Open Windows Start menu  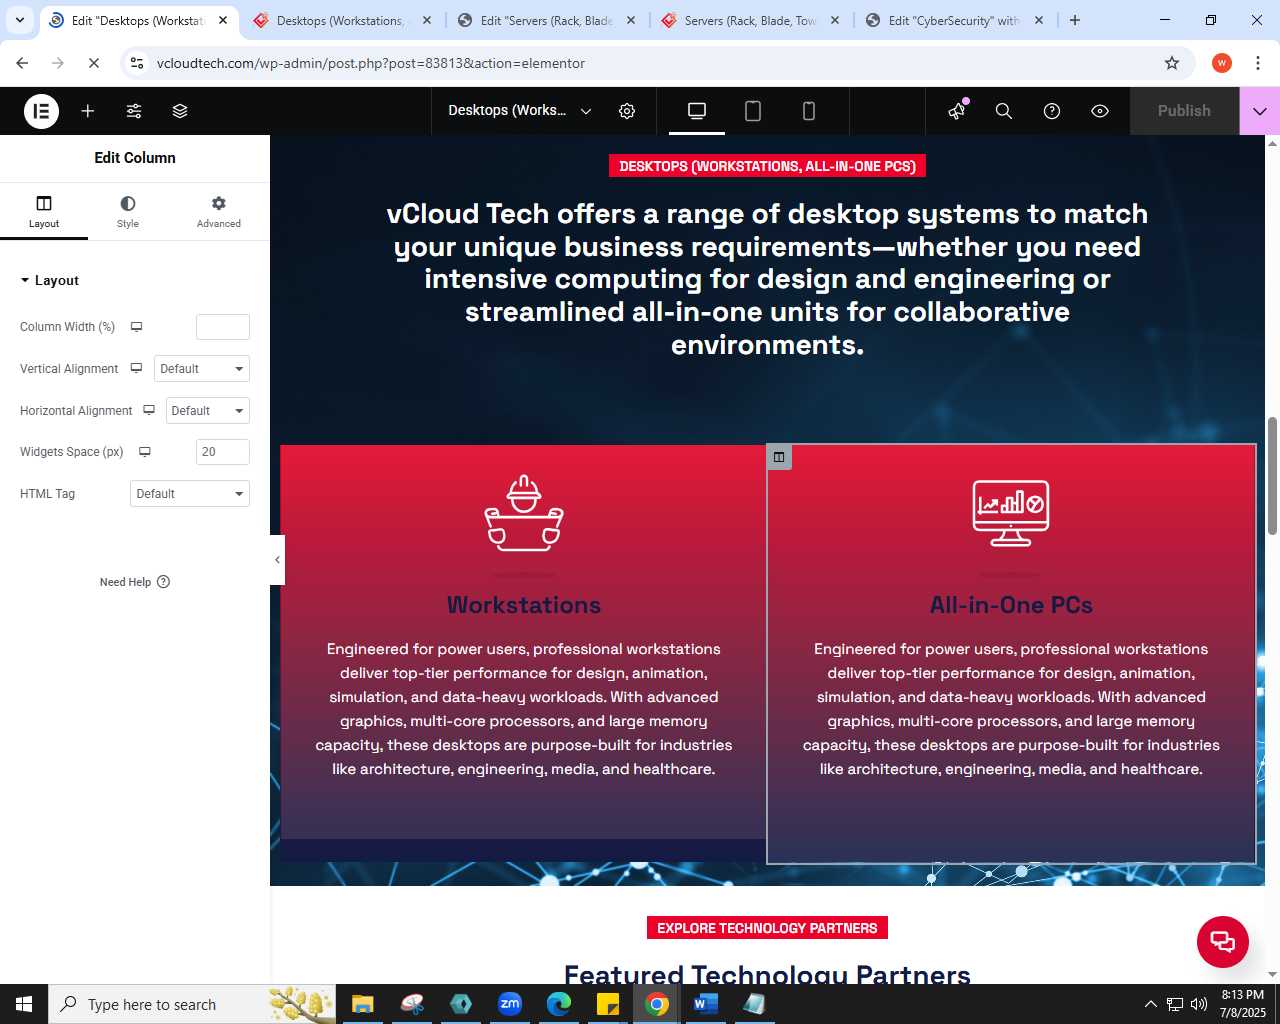(24, 1004)
